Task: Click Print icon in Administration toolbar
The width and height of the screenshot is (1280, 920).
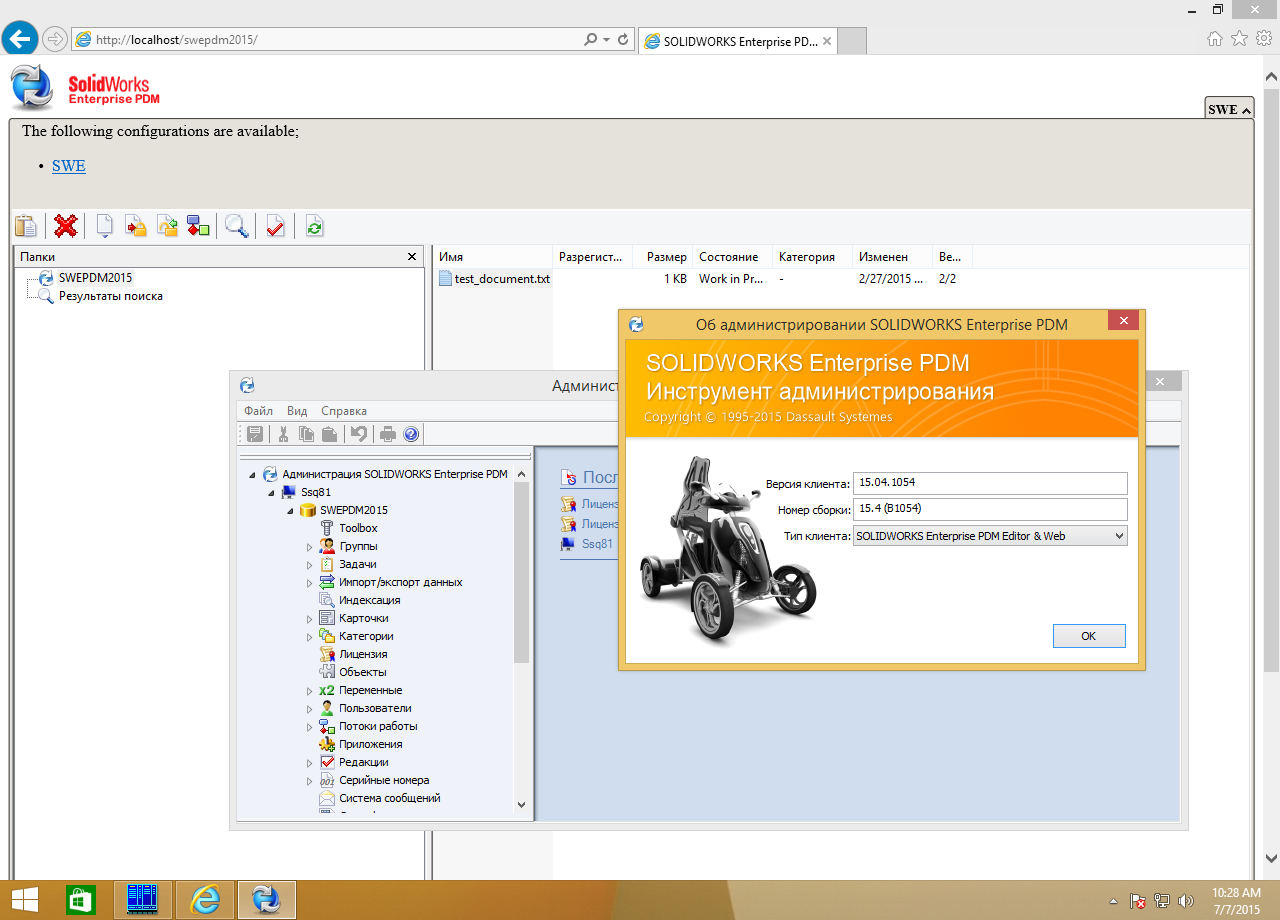Action: click(x=387, y=434)
